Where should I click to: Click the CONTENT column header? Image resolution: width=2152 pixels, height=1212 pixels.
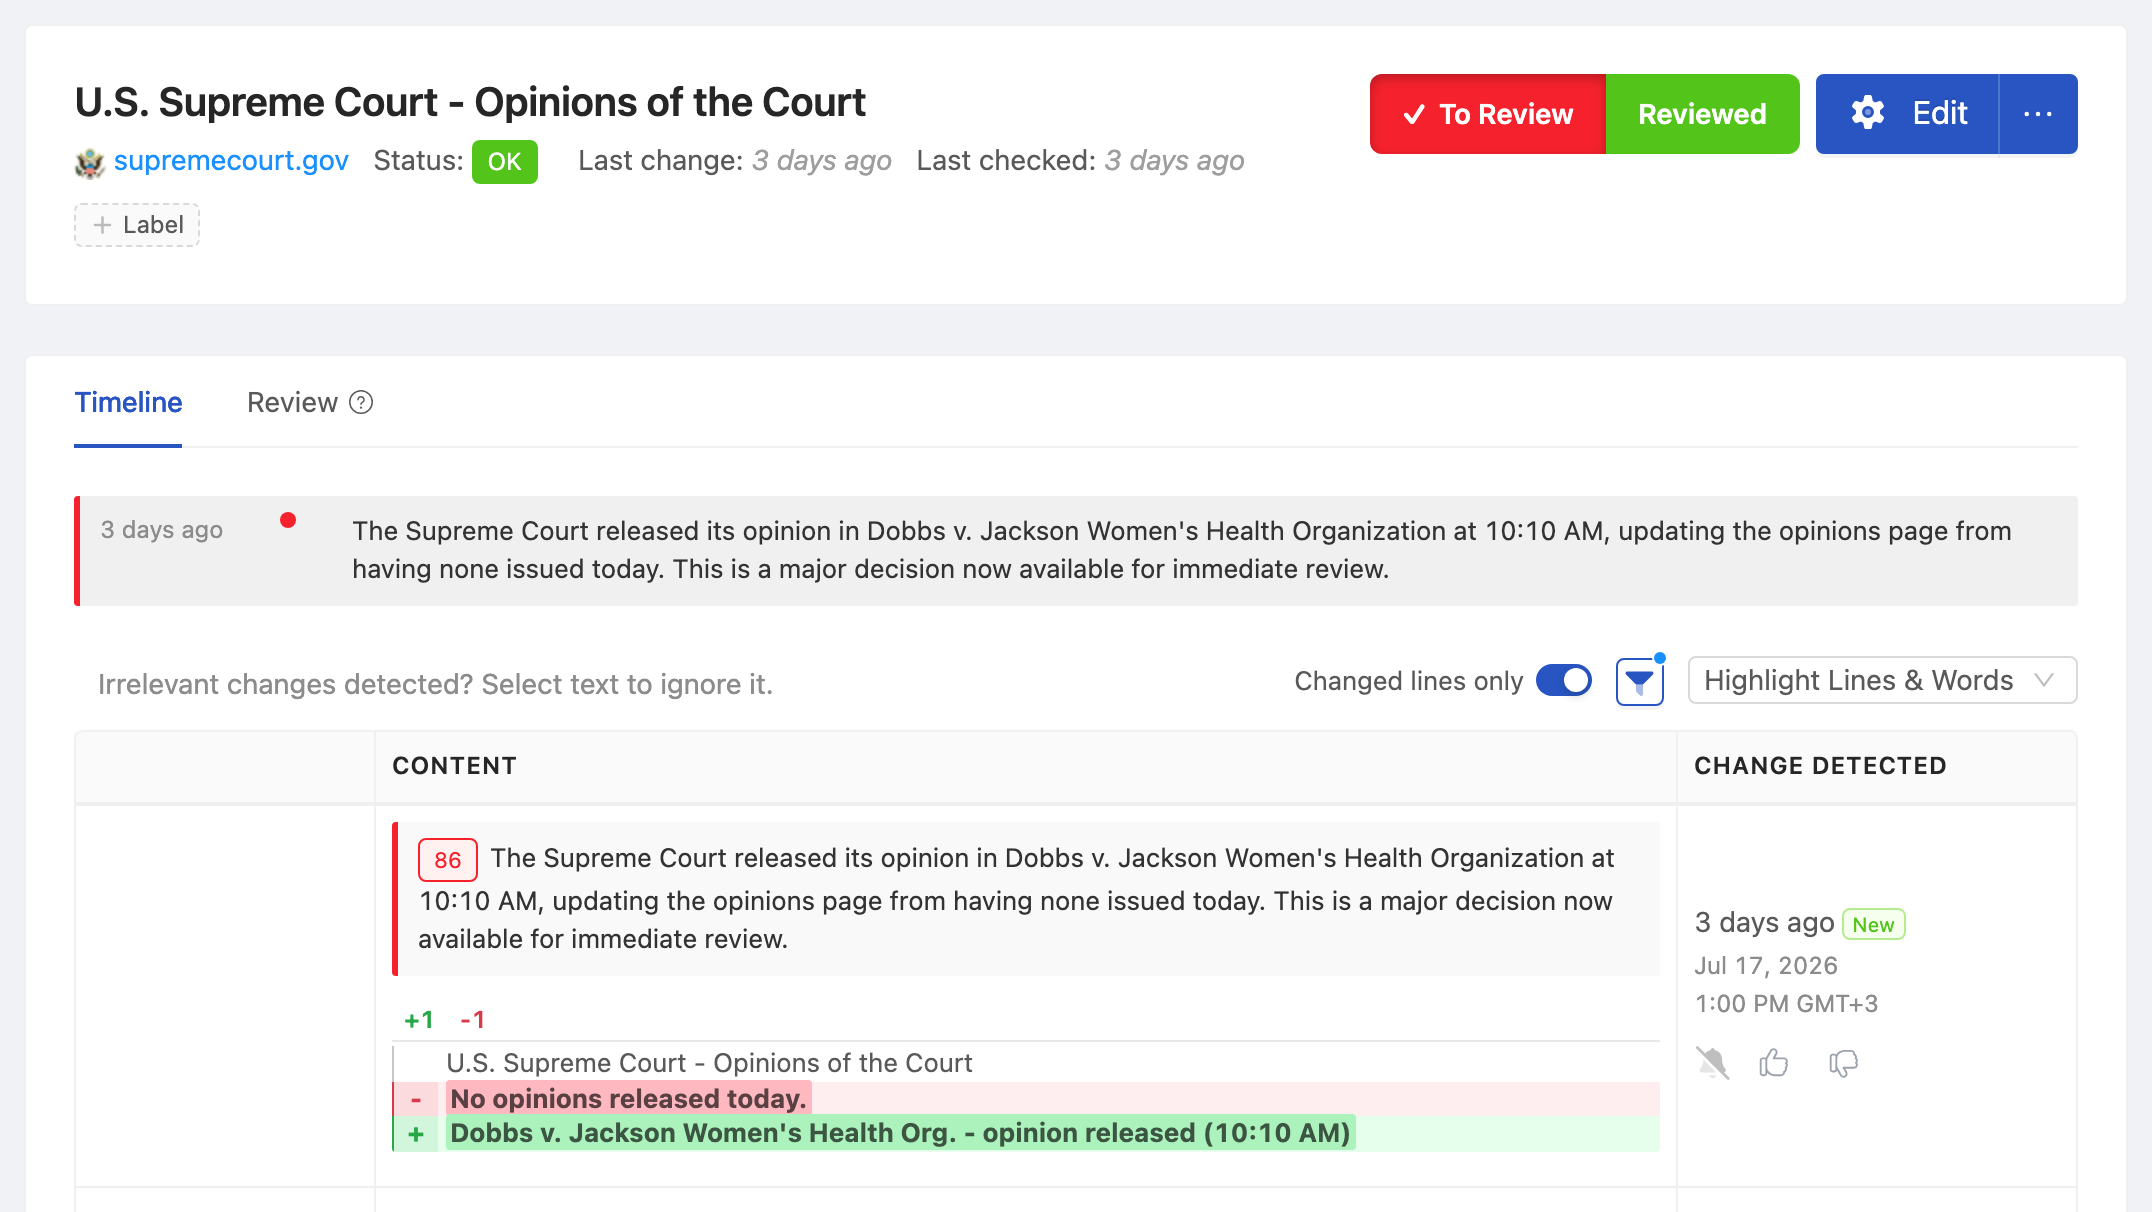coord(454,766)
